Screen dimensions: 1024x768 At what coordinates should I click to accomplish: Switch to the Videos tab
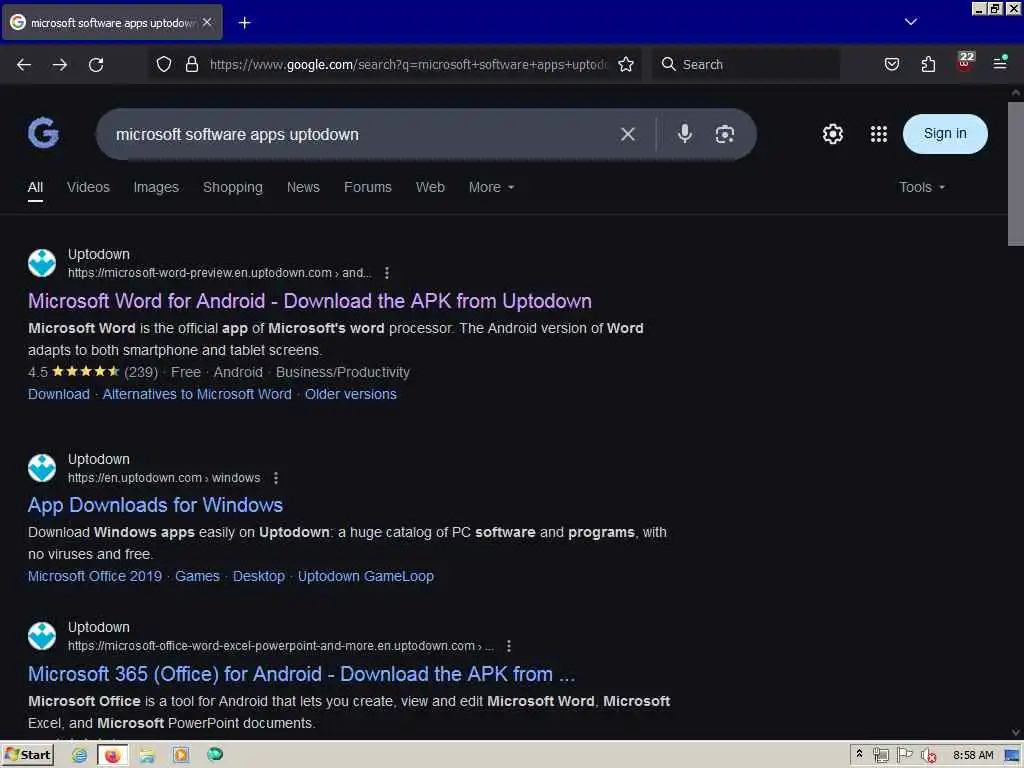(x=88, y=187)
